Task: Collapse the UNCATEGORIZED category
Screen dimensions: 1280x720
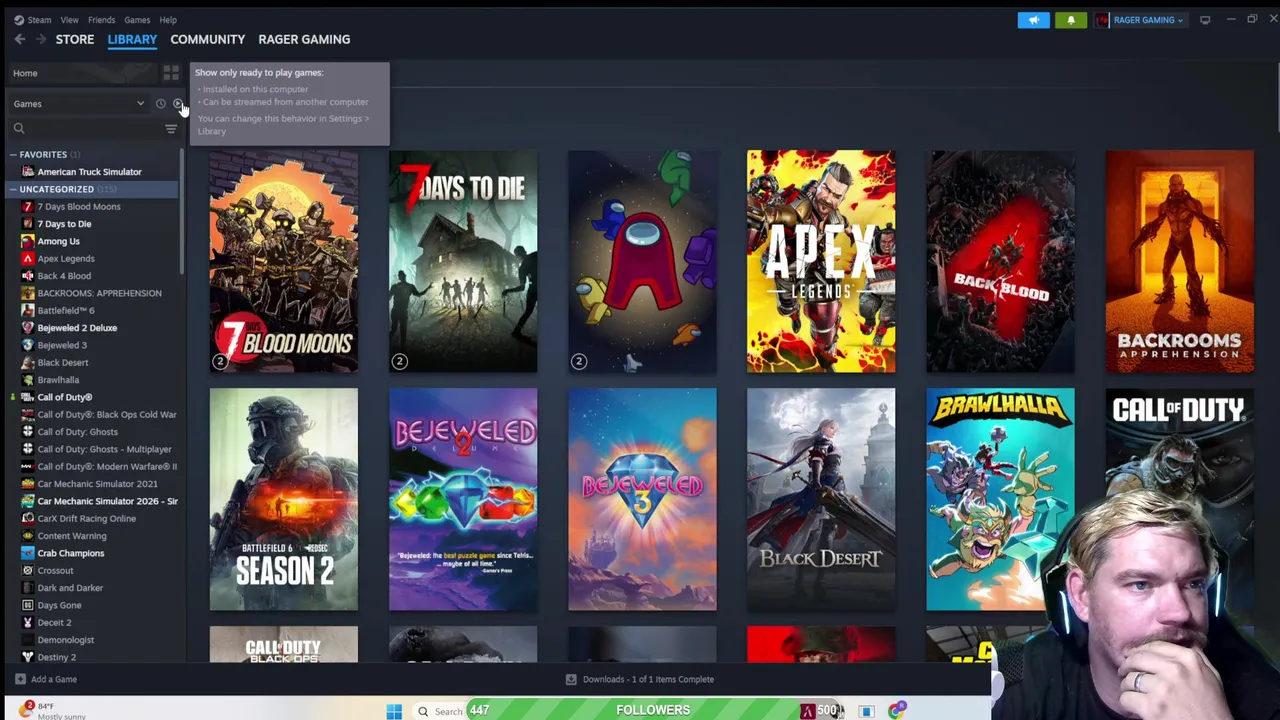Action: tap(13, 189)
